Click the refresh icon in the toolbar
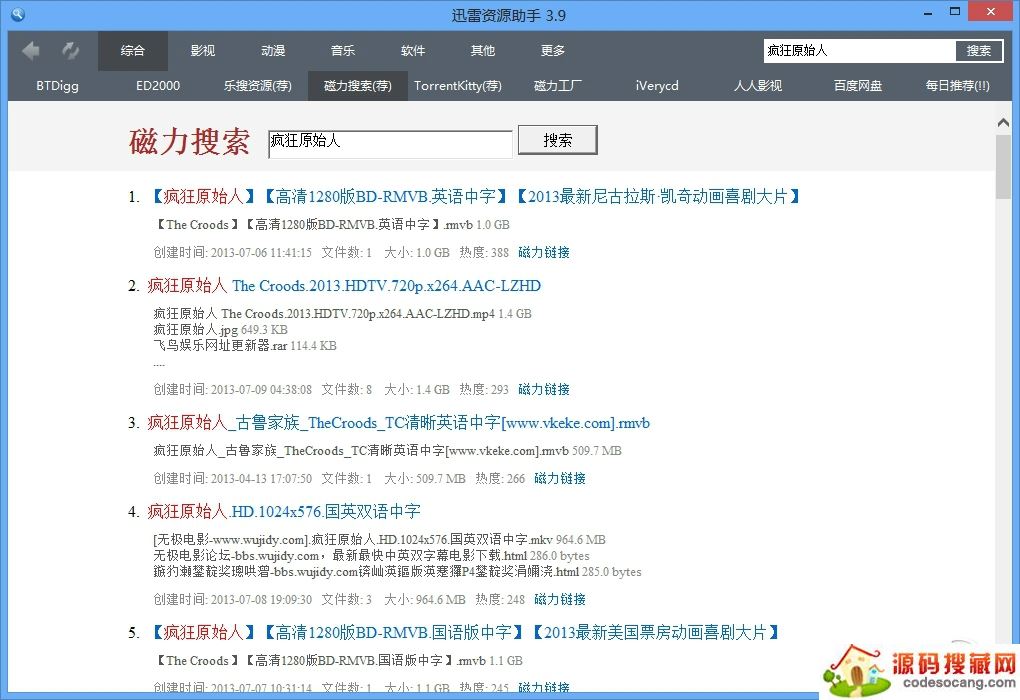Image resolution: width=1020 pixels, height=700 pixels. pyautogui.click(x=70, y=50)
